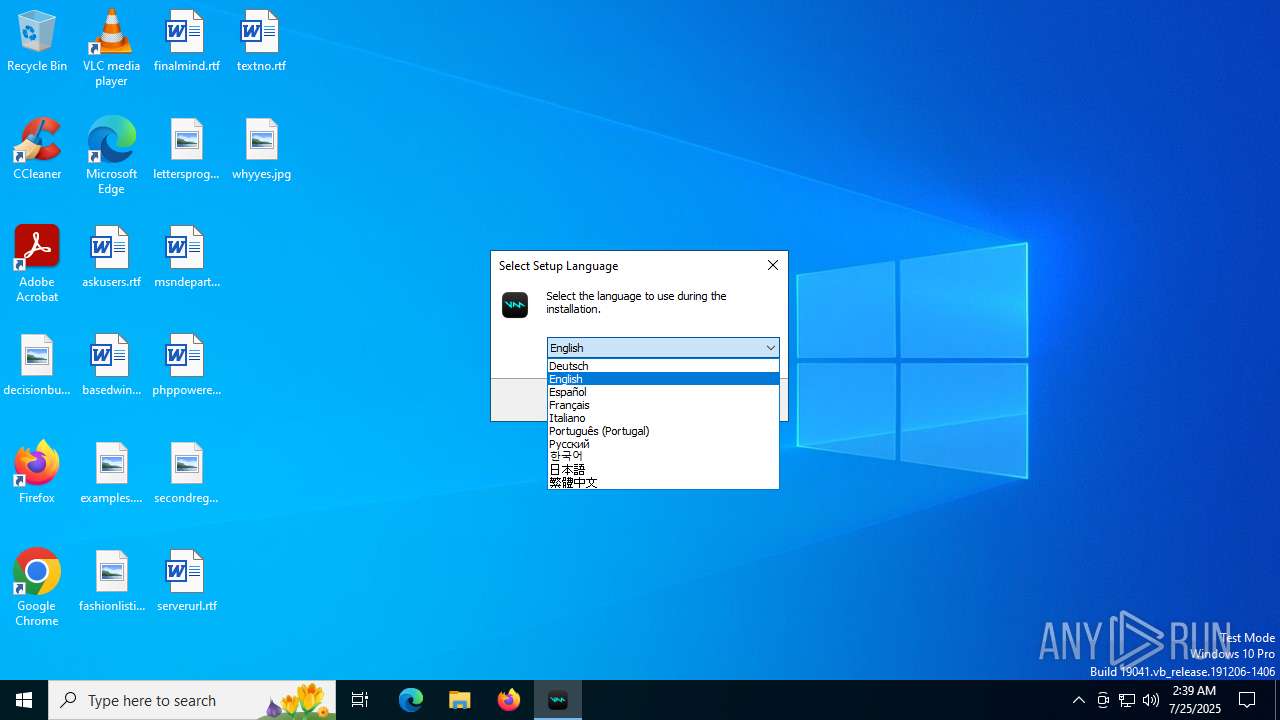Open Microsoft Edge from the taskbar
This screenshot has height=720, width=1280.
point(411,700)
